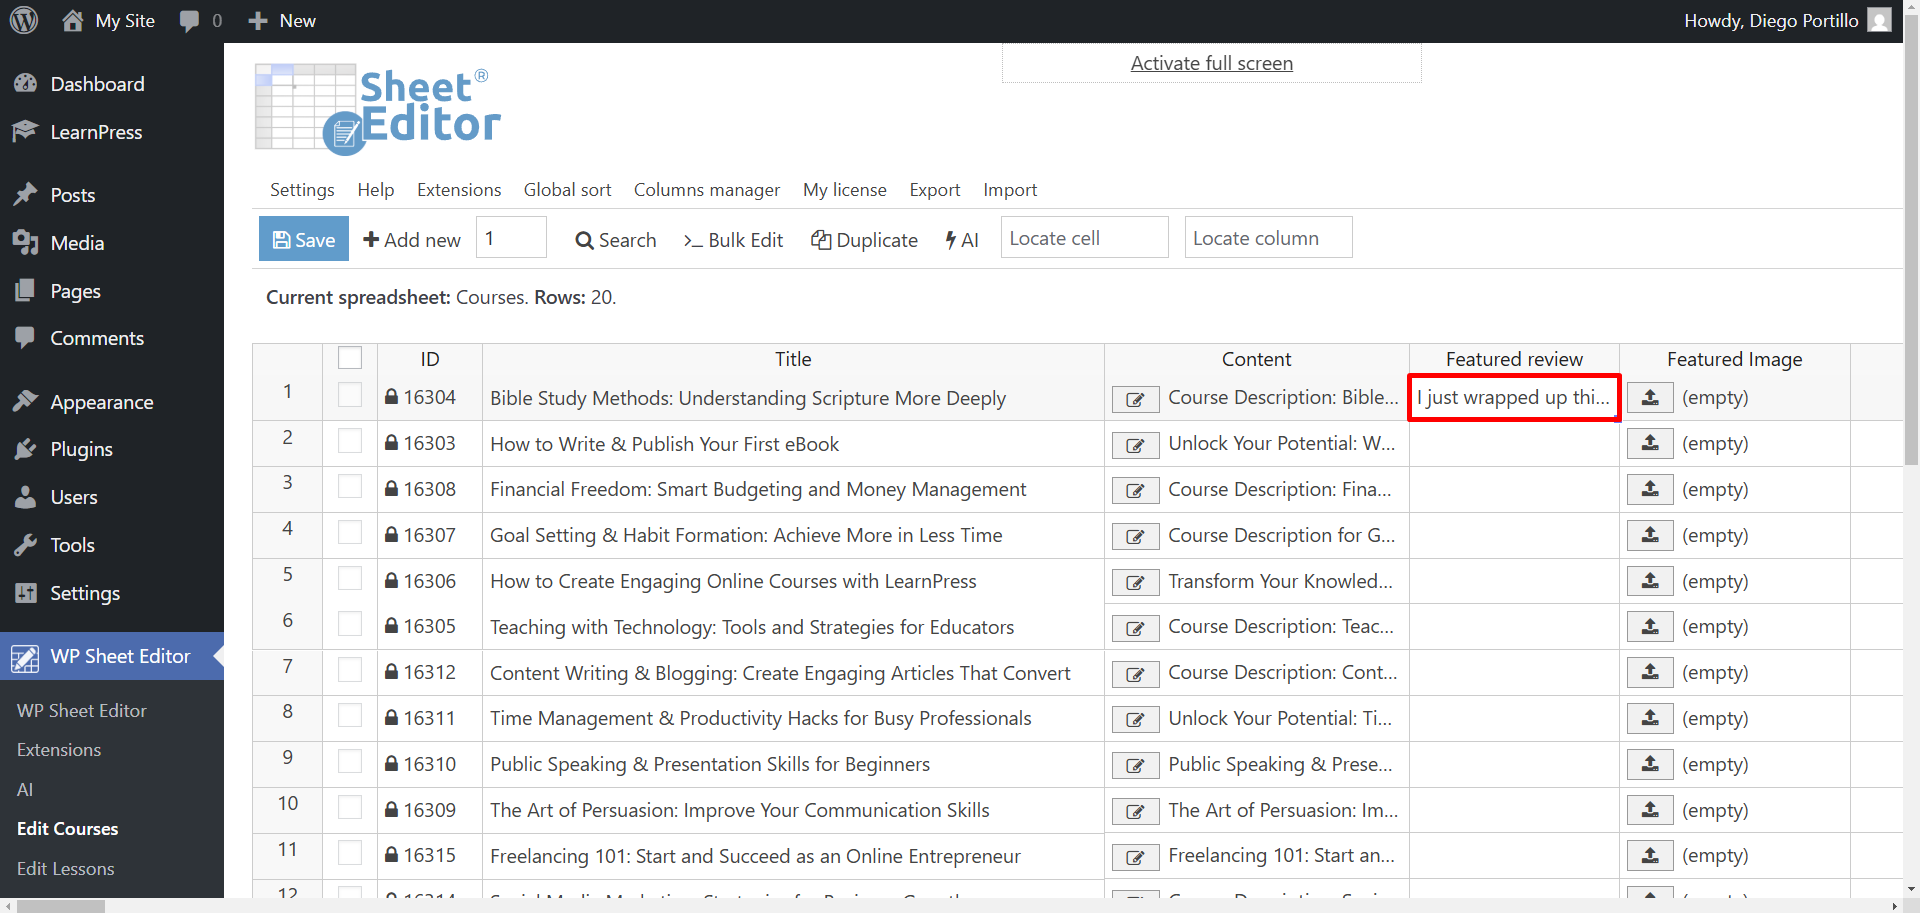The width and height of the screenshot is (1920, 913).
Task: Open the AI lightning tool
Action: [962, 240]
